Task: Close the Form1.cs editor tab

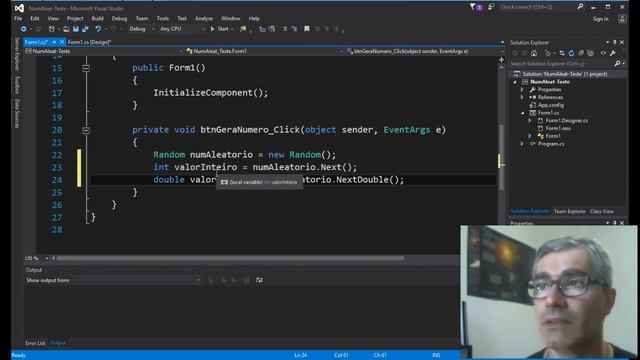Action: [x=62, y=42]
